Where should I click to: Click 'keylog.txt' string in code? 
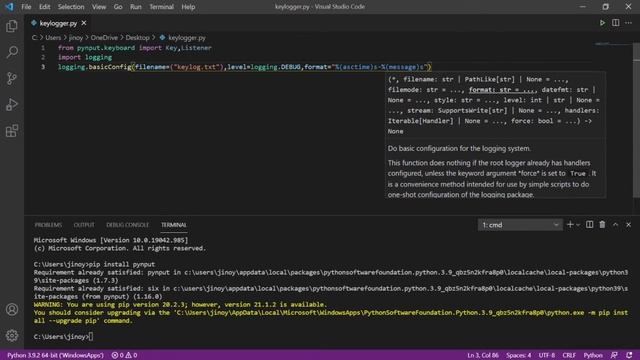[198, 67]
